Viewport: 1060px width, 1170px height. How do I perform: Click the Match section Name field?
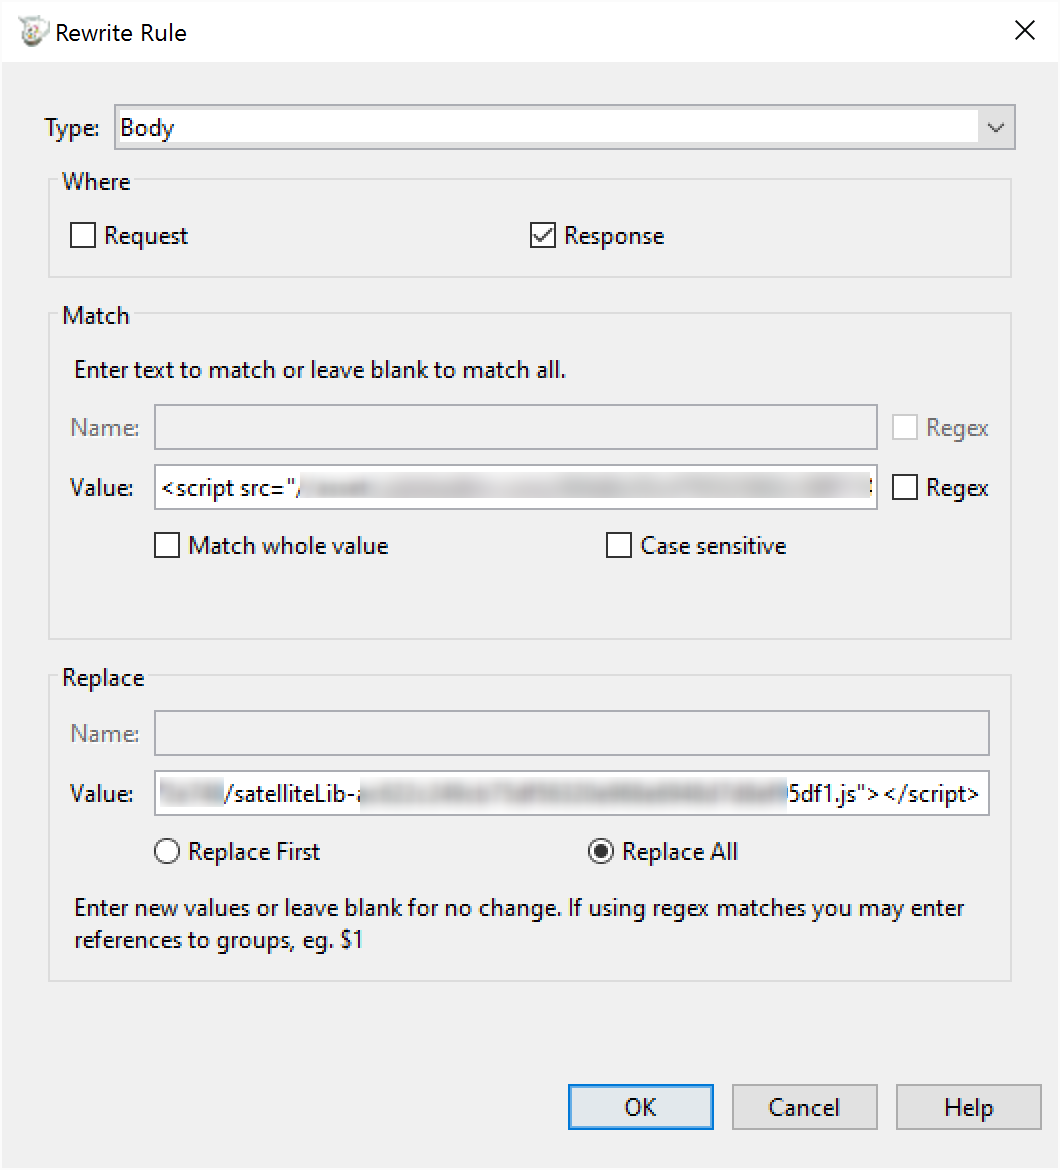[x=515, y=428]
